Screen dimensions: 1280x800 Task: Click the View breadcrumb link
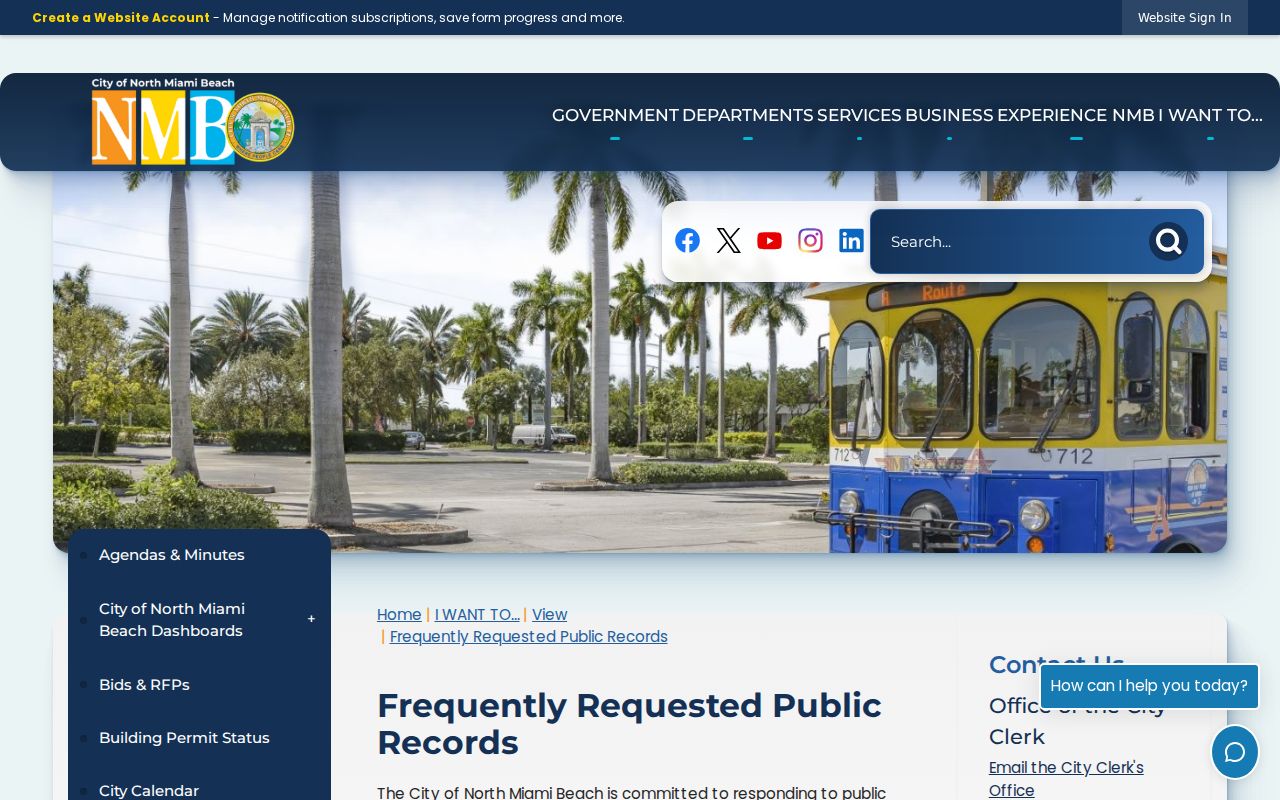click(x=549, y=615)
